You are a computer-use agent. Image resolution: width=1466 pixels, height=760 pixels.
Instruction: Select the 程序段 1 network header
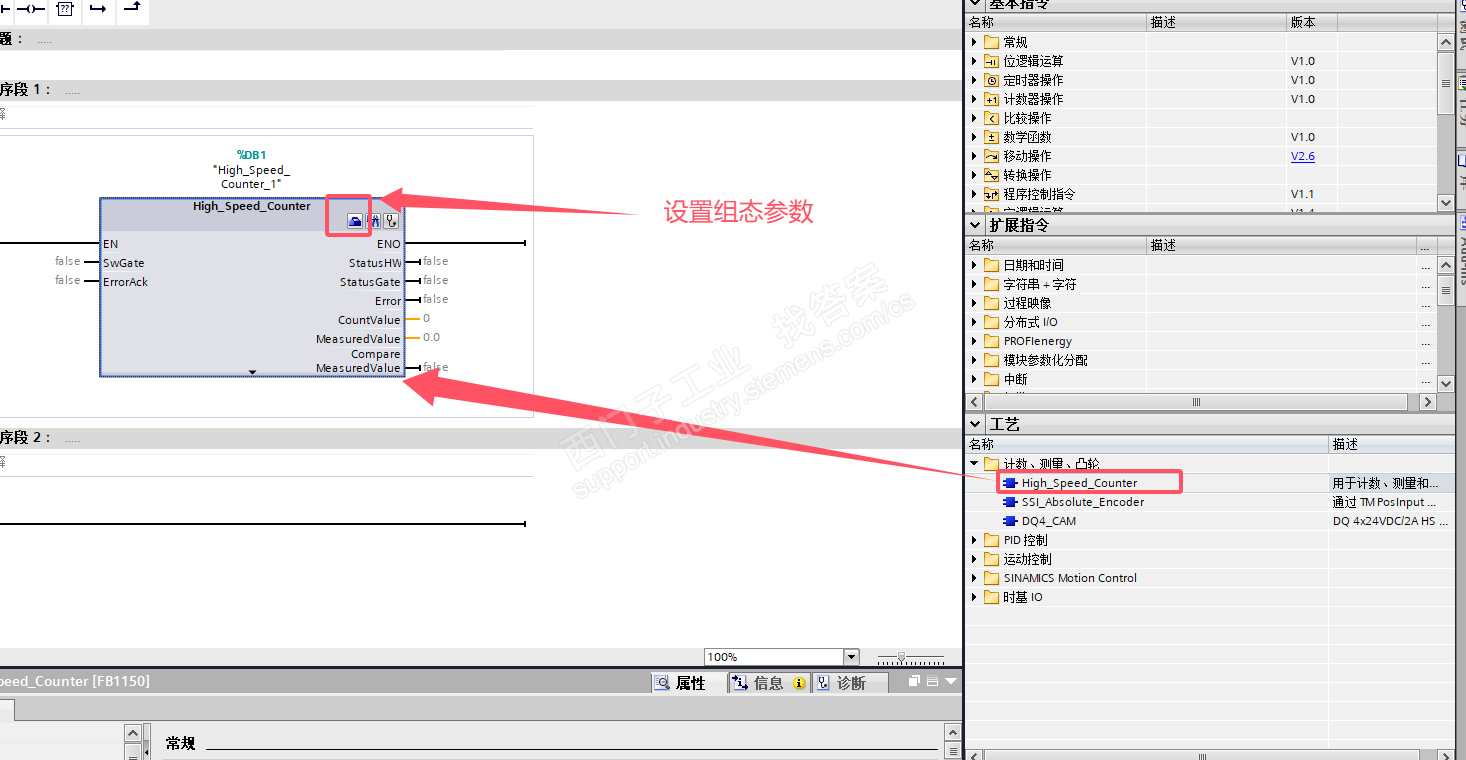[x=480, y=90]
